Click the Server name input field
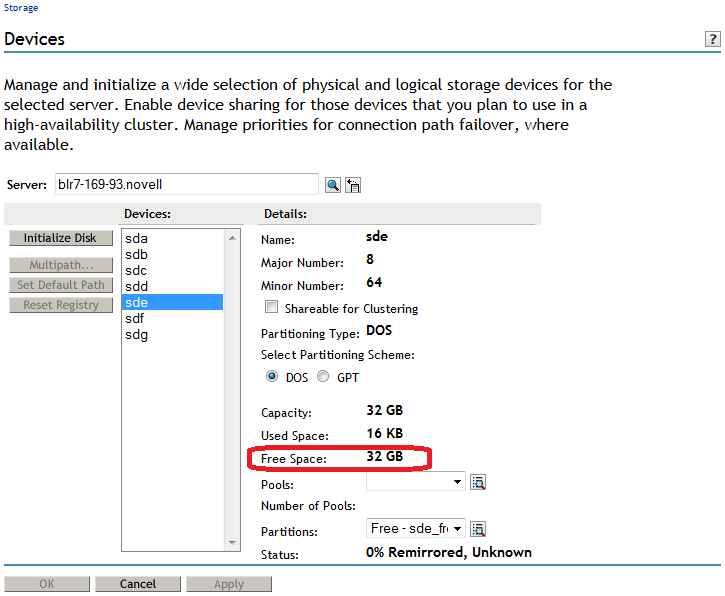 [x=186, y=185]
